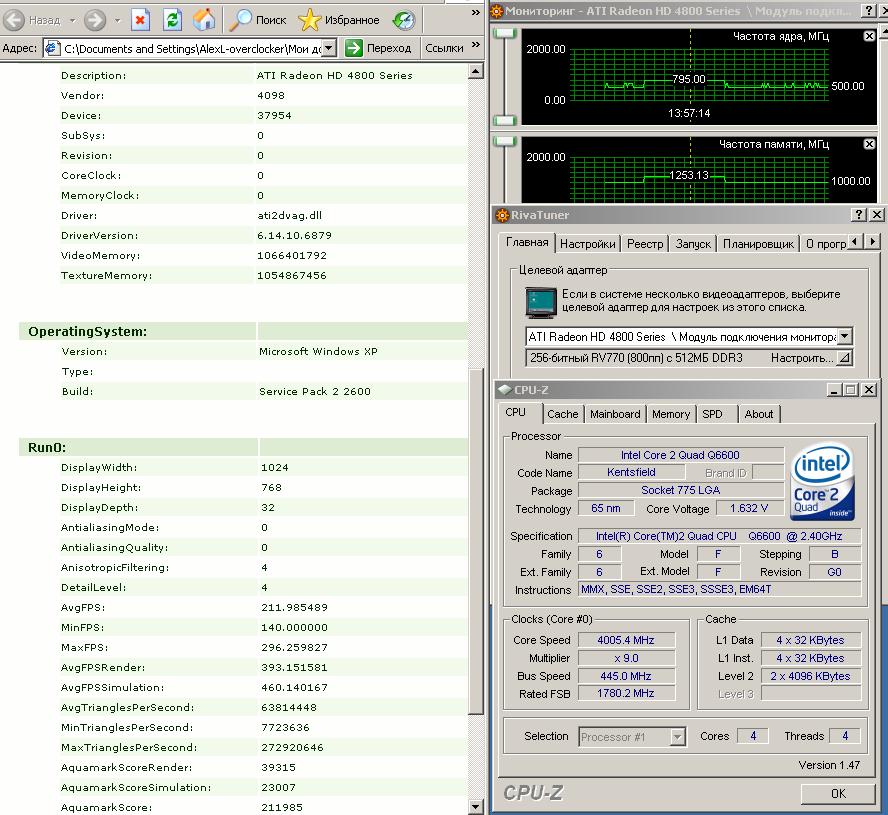Image resolution: width=888 pixels, height=815 pixels.
Task: Click the Rated FSB 1780.2 MHz value
Action: [626, 693]
